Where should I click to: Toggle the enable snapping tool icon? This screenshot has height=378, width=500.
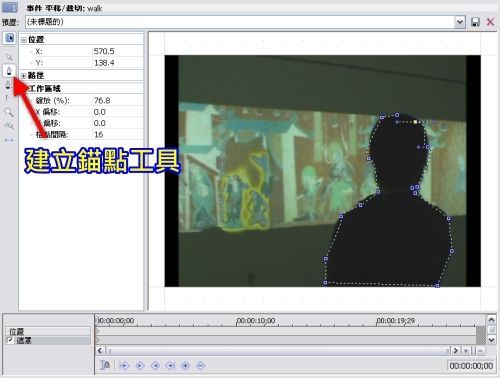coord(9,126)
